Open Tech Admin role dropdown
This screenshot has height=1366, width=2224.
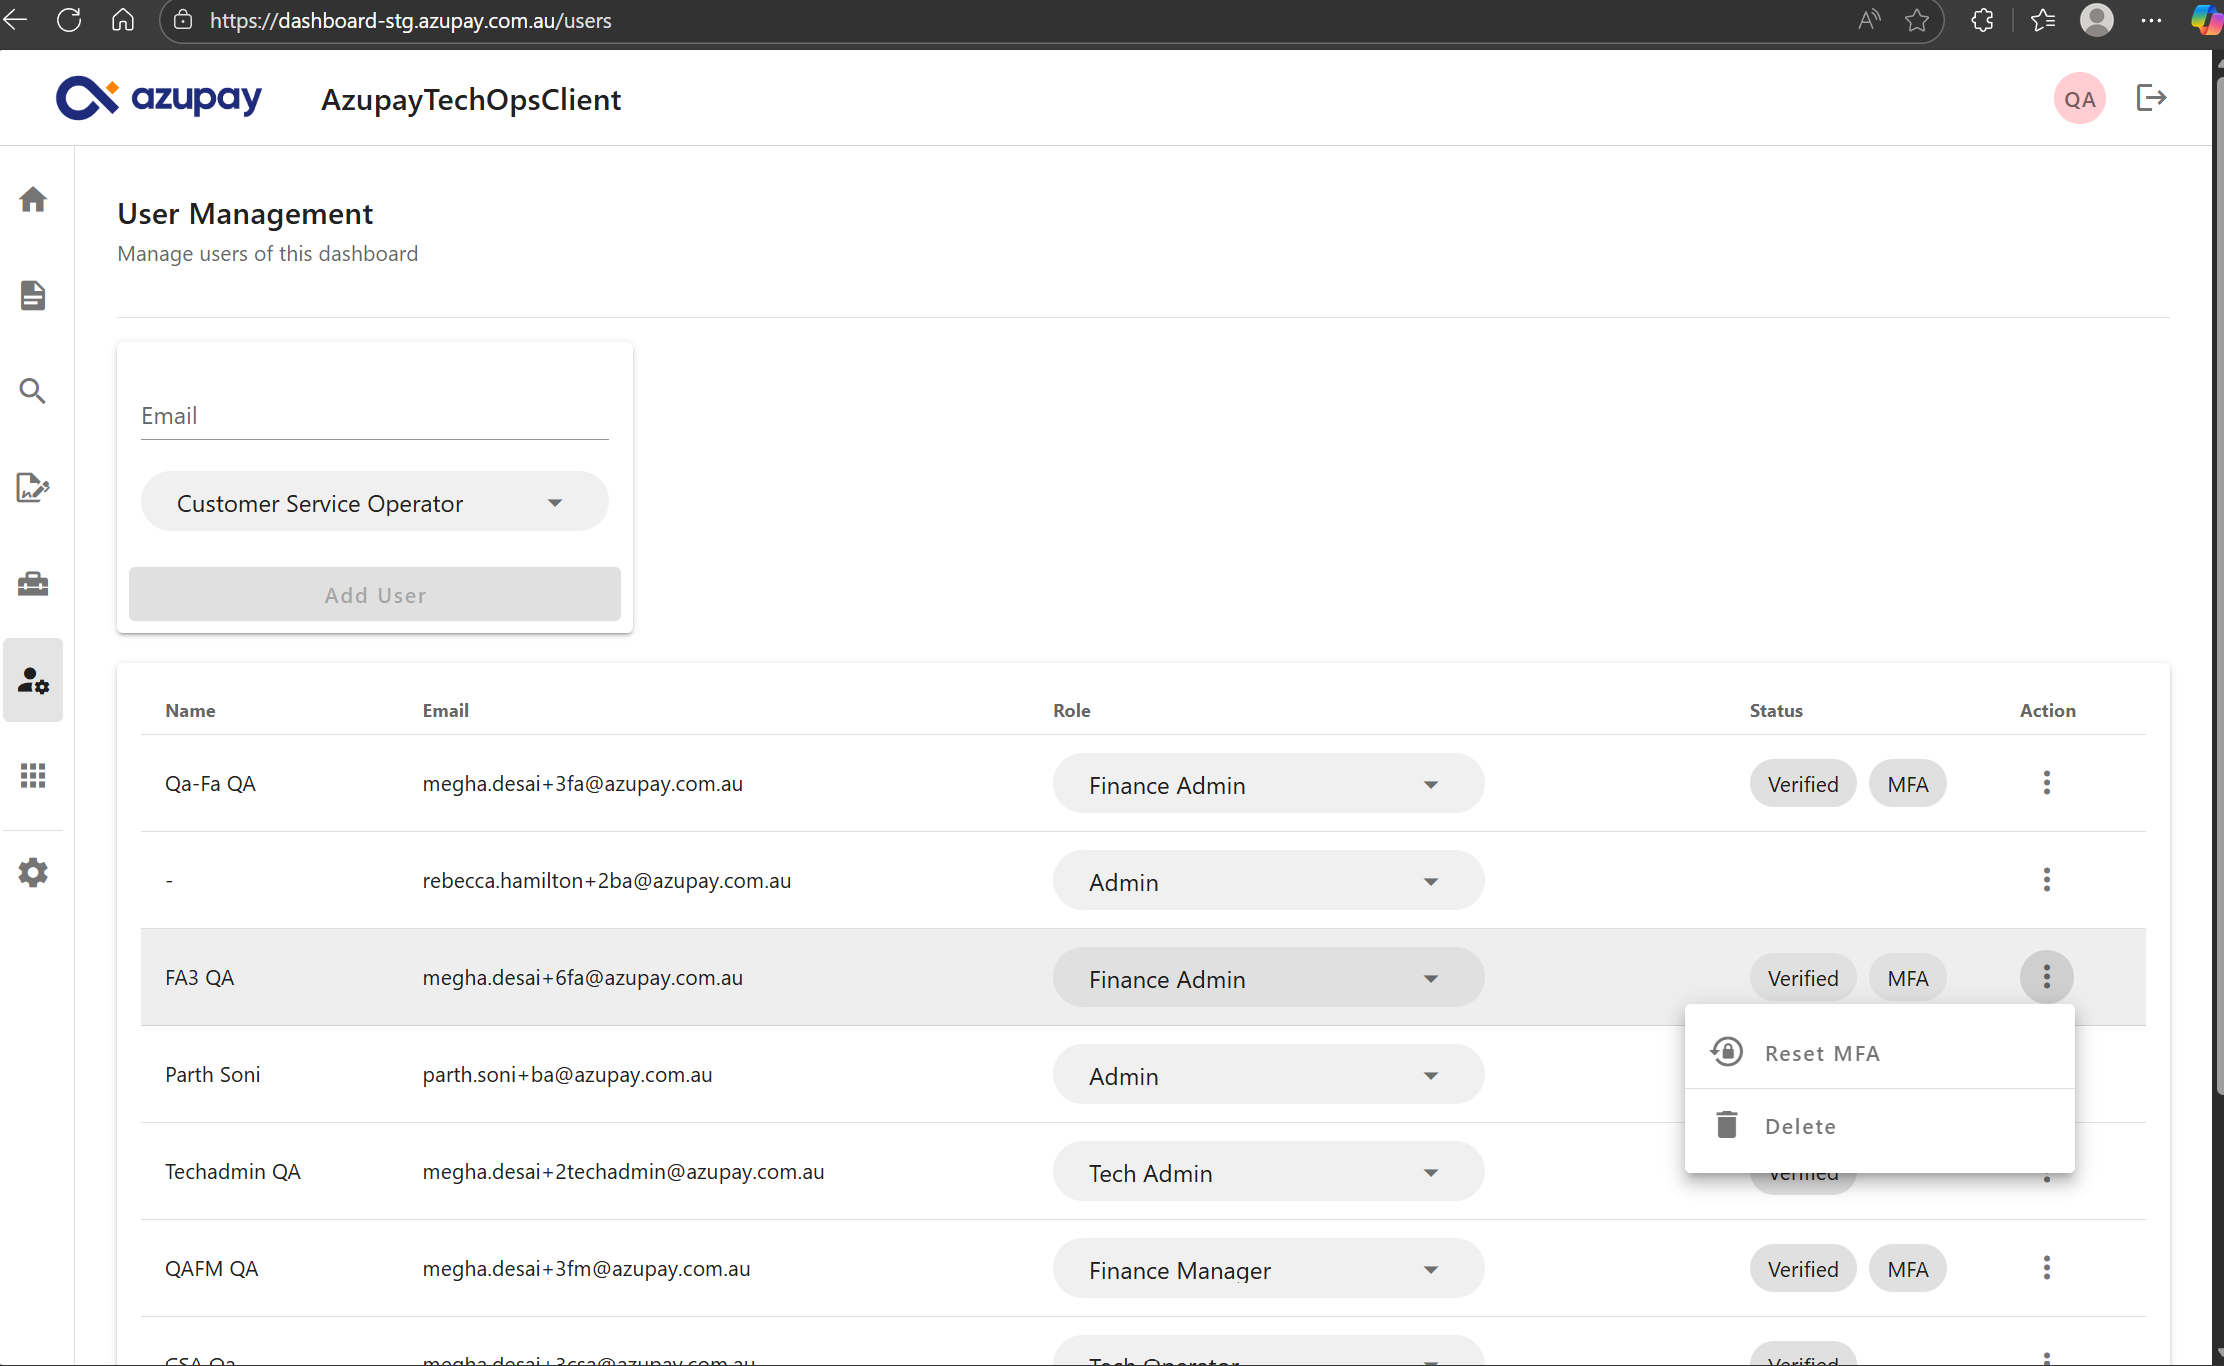pos(1267,1172)
